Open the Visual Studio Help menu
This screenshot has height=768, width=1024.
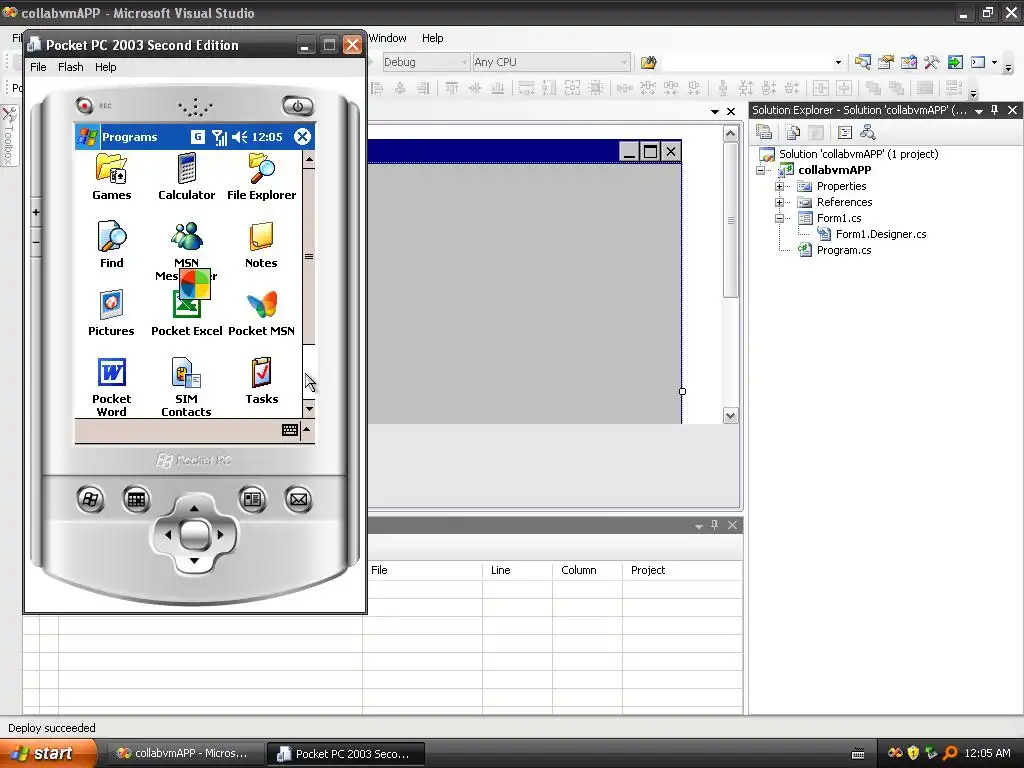432,38
